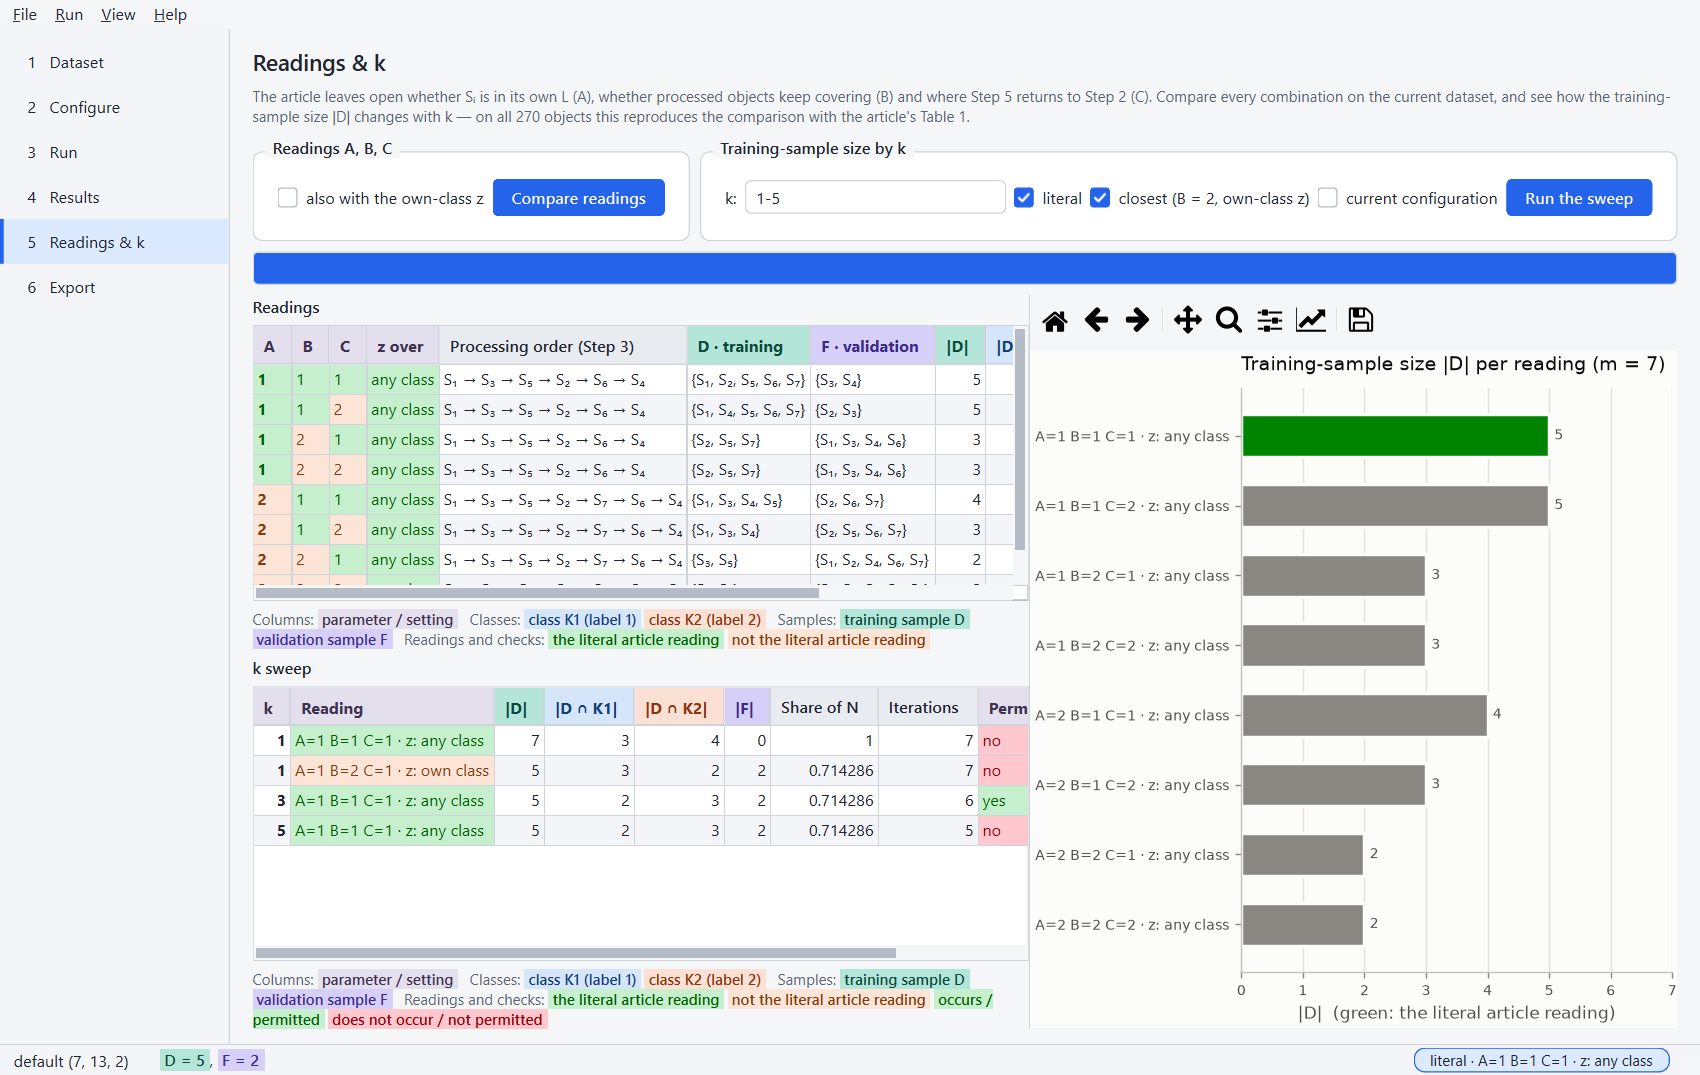Screen dimensions: 1700x1075
Task: Uncheck the 'closest (B = 2, own-class z)' checkbox
Action: tap(1100, 198)
